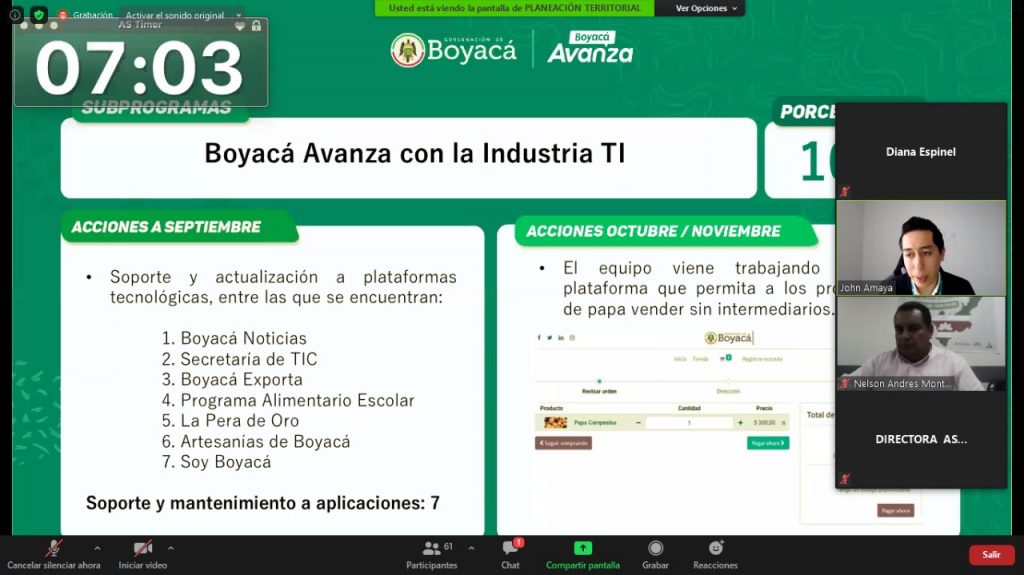The height and width of the screenshot is (575, 1024).
Task: Select the Revisar orden step
Action: (599, 391)
